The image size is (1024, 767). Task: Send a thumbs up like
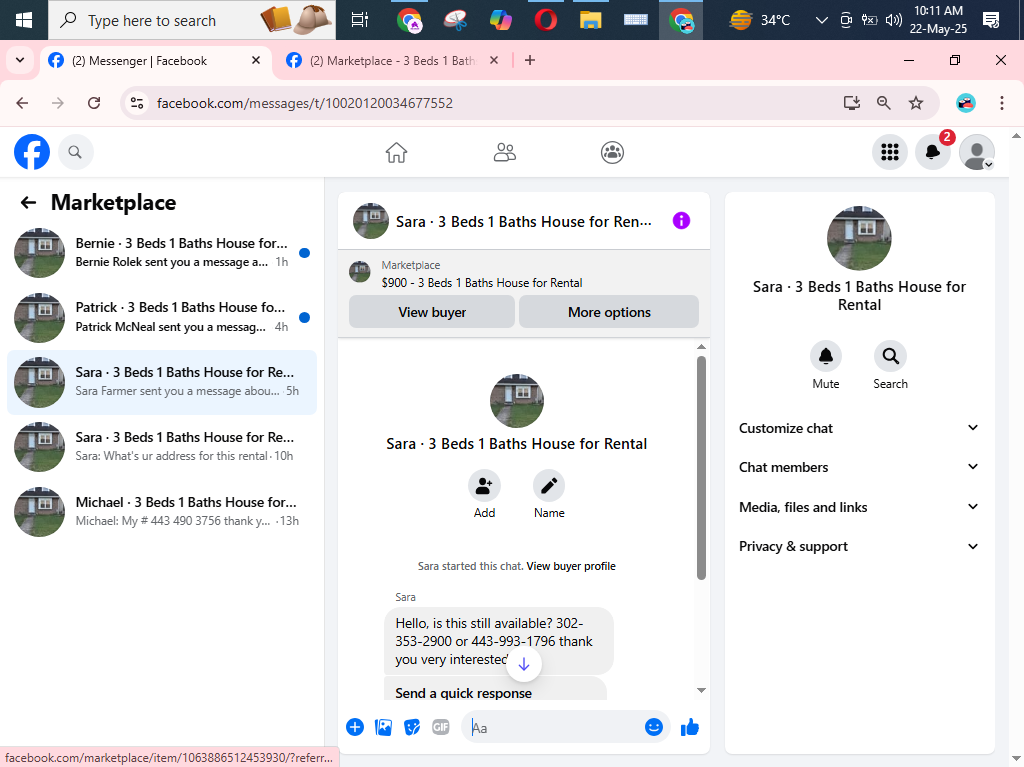pos(690,727)
